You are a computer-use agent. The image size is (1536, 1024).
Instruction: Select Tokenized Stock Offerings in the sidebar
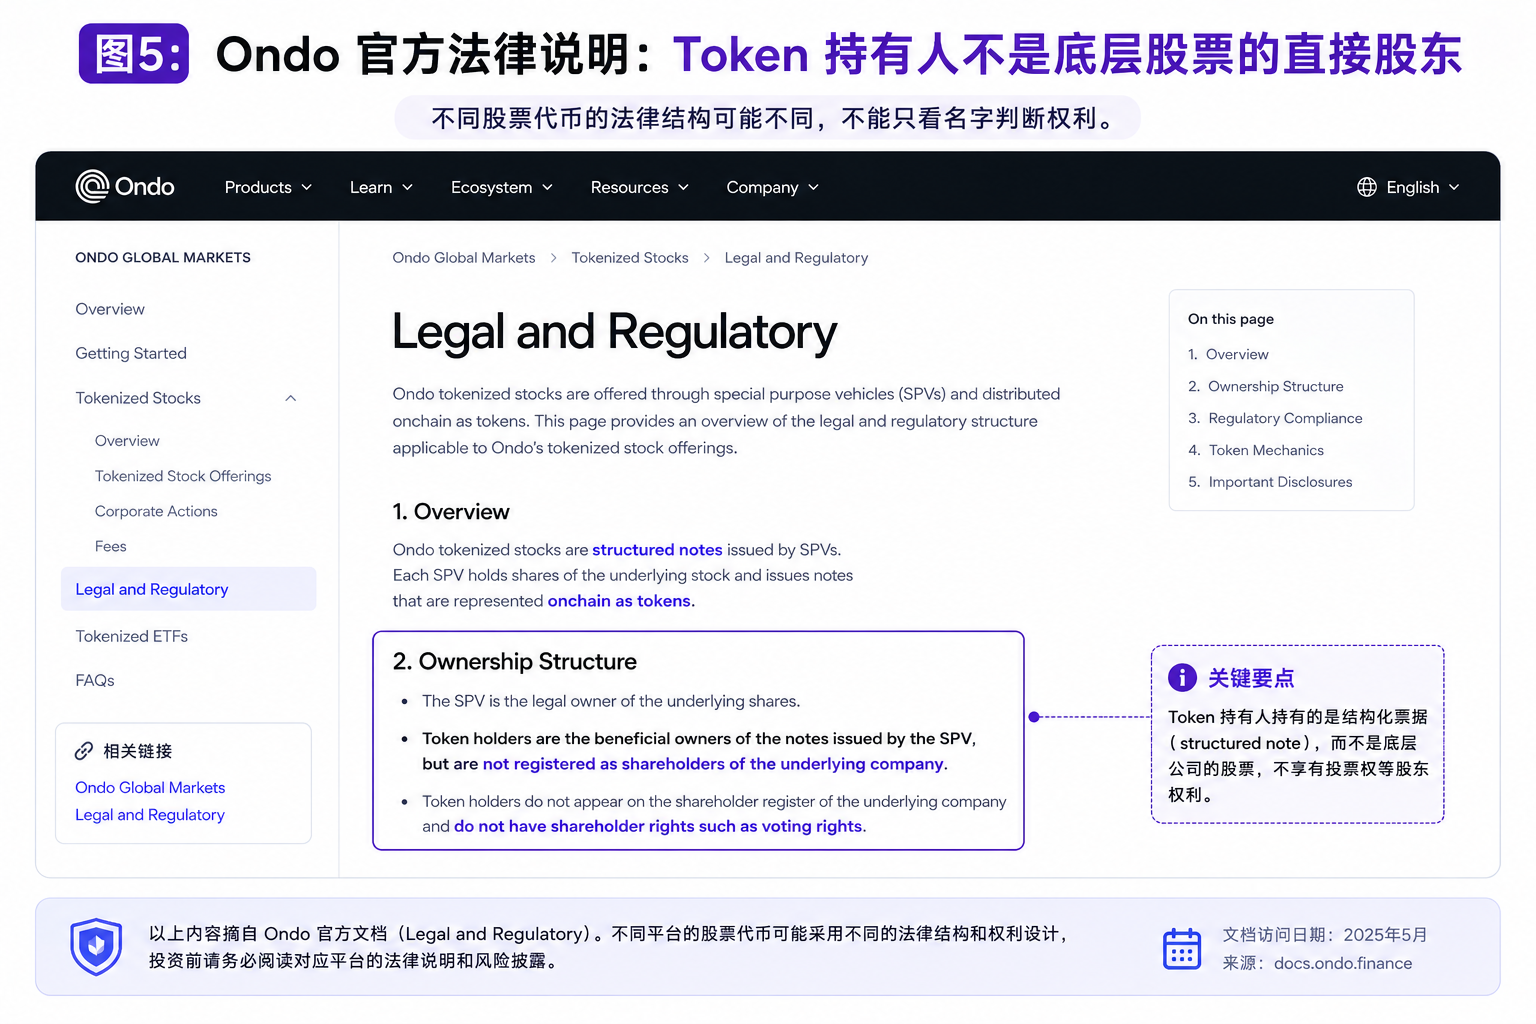183,476
